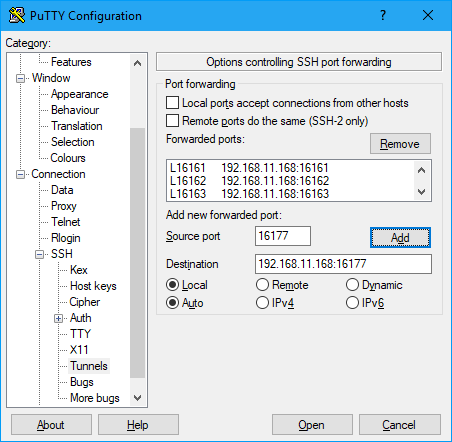This screenshot has width=452, height=442.
Task: Select forwarded port entry L16163
Action: 291,194
